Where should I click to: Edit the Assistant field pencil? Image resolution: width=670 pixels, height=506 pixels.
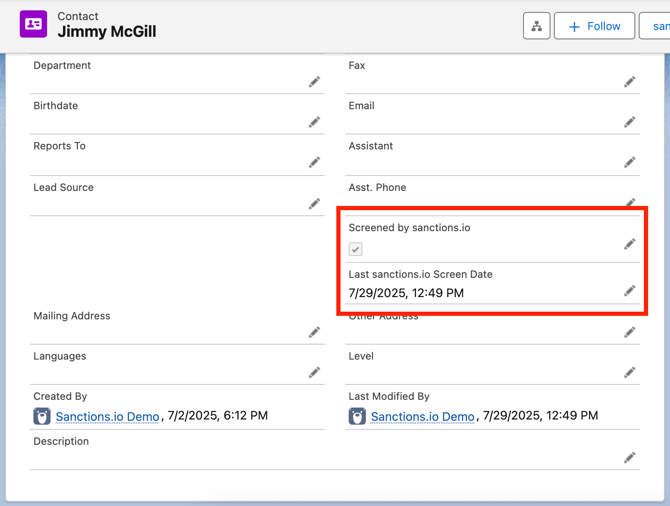629,162
